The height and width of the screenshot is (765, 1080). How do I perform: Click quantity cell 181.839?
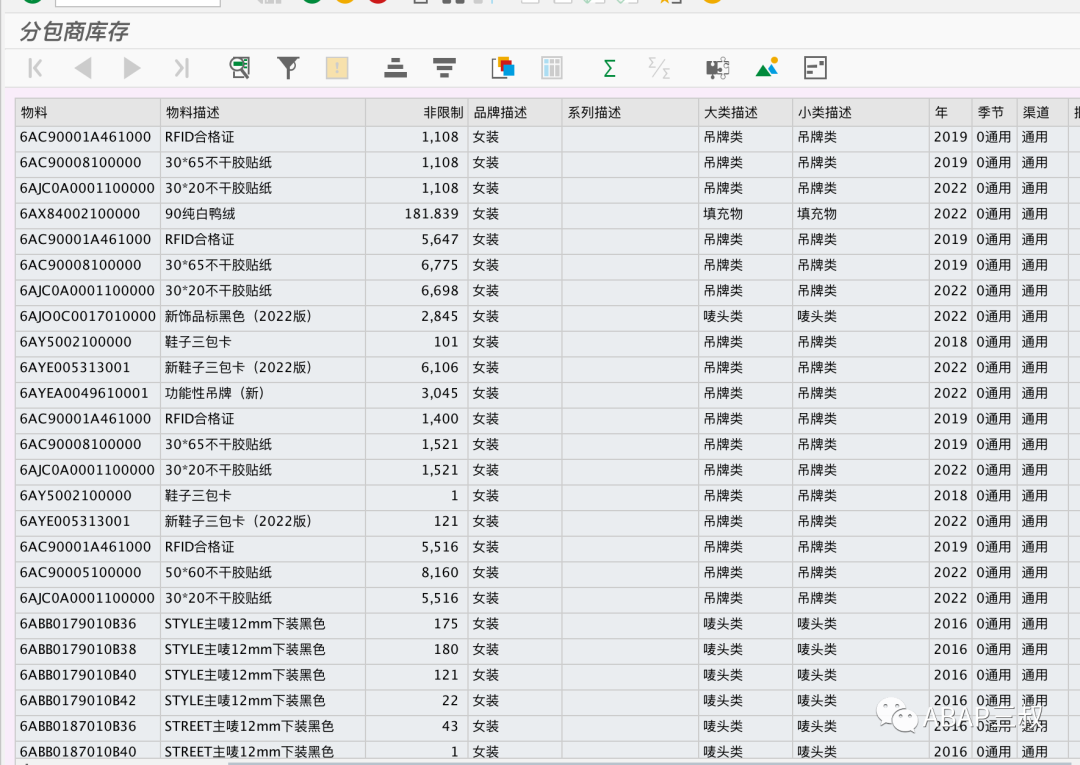coord(417,214)
